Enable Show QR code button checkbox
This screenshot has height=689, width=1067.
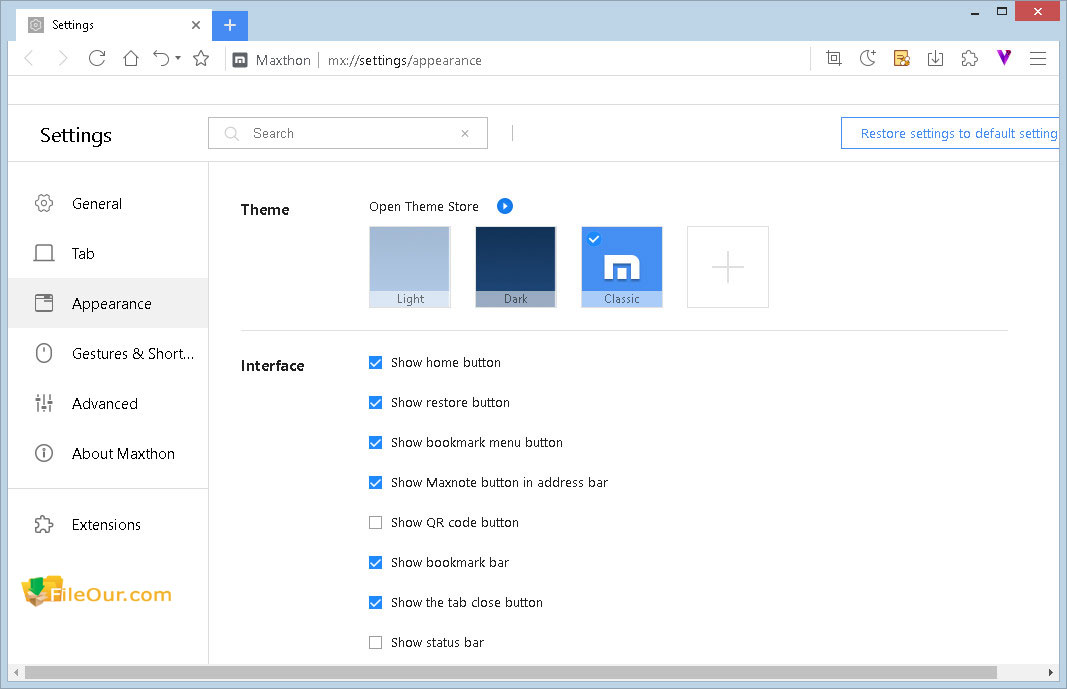pos(376,522)
